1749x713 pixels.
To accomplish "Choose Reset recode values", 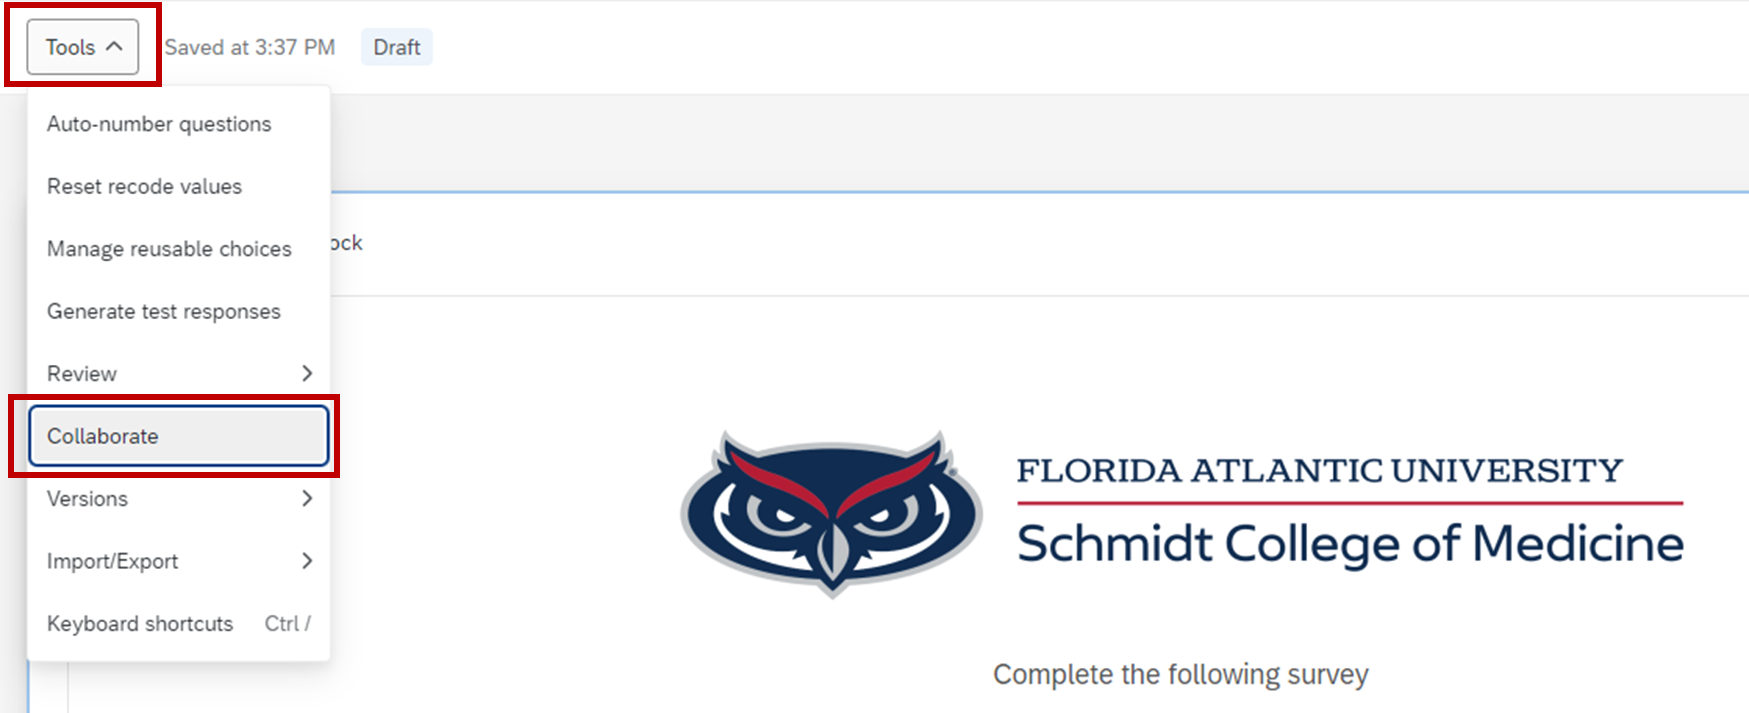I will (x=178, y=186).
